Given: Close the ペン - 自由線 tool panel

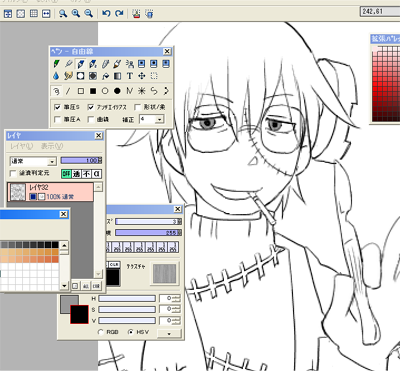Looking at the screenshot, I should (167, 51).
